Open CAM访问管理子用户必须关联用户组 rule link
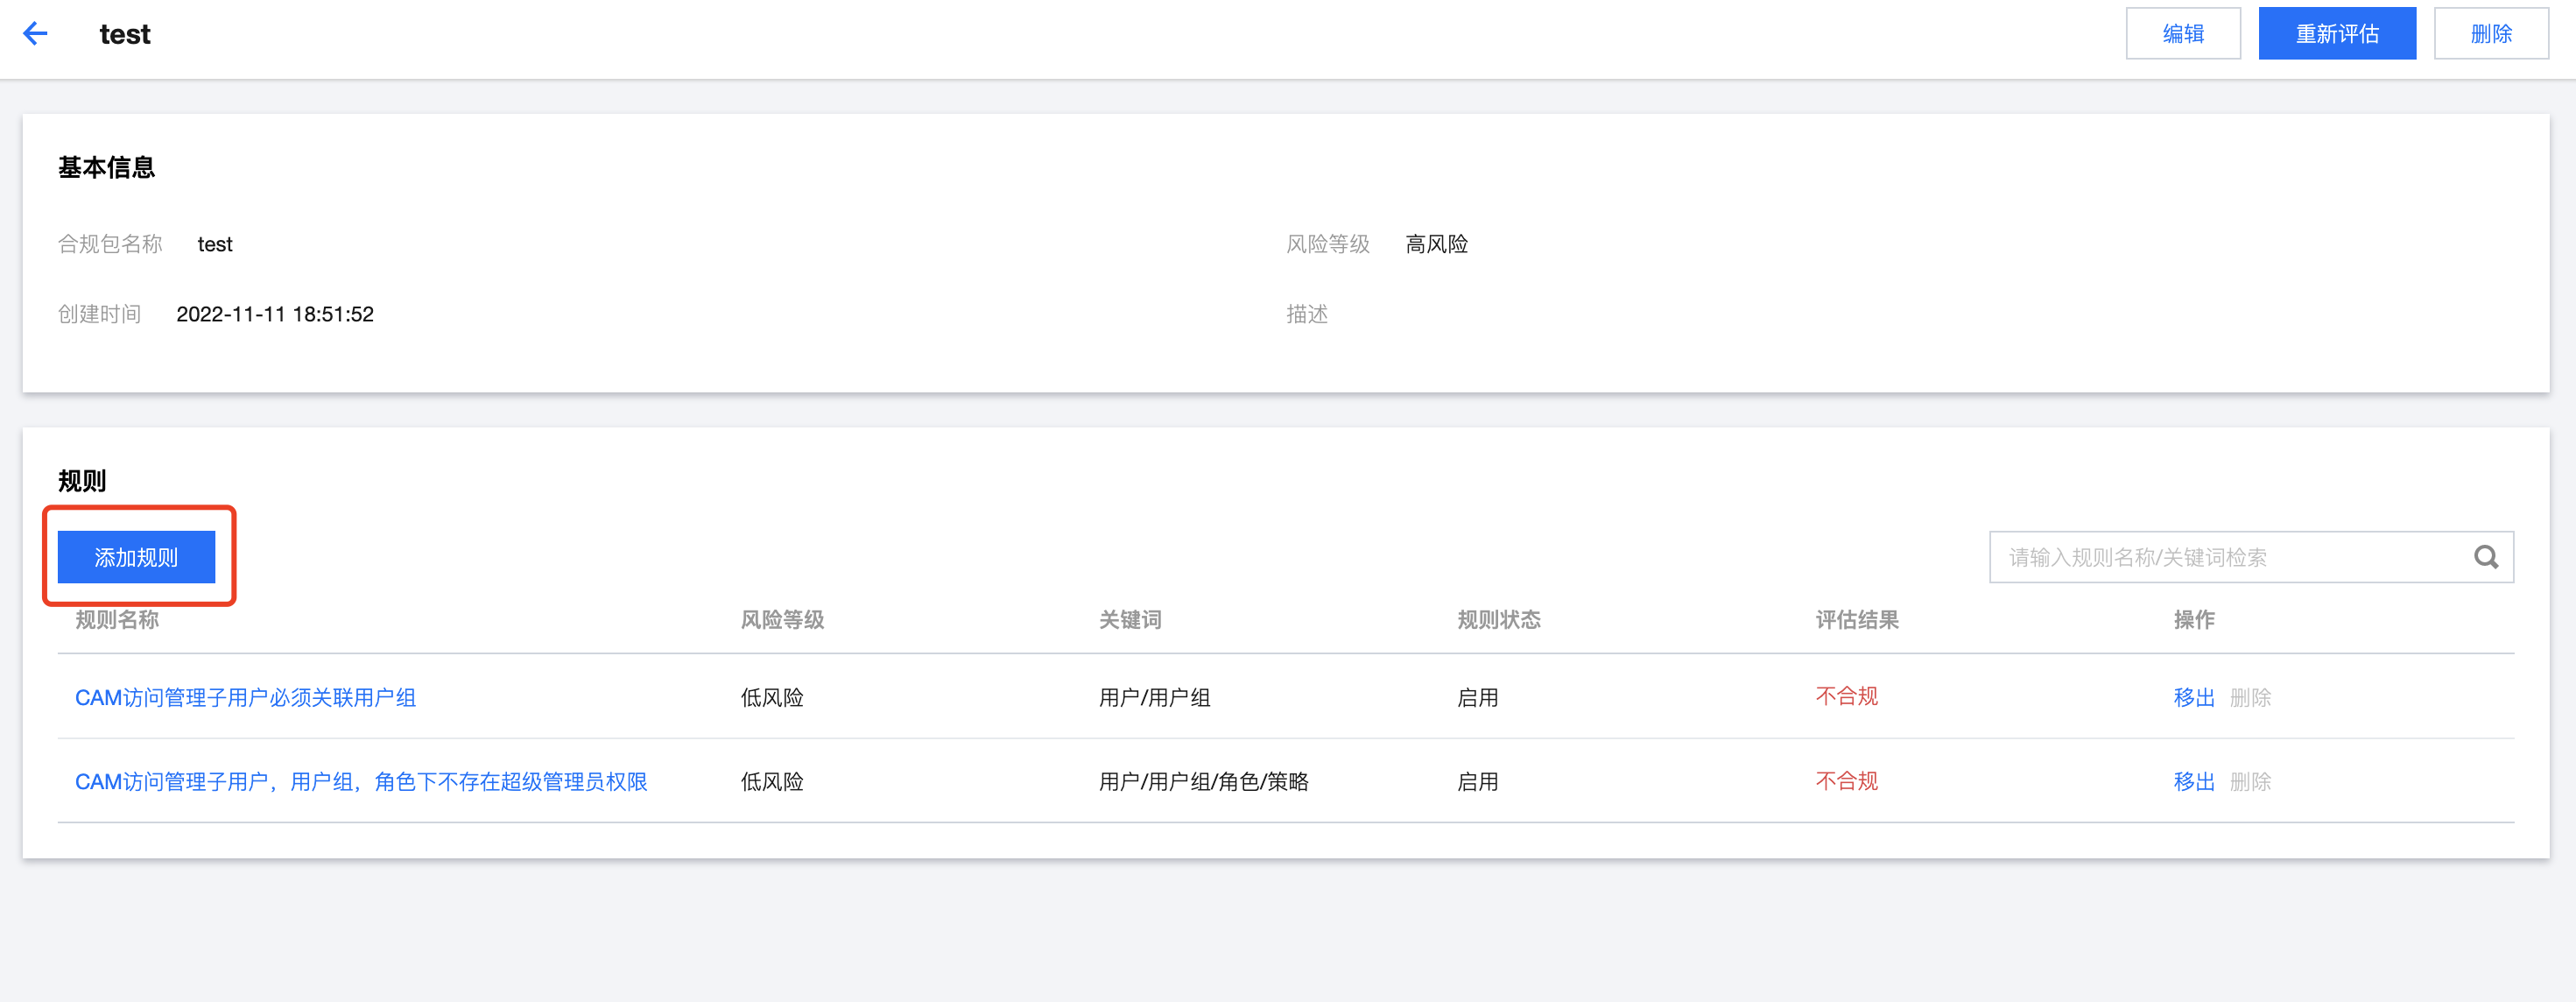 click(x=245, y=697)
